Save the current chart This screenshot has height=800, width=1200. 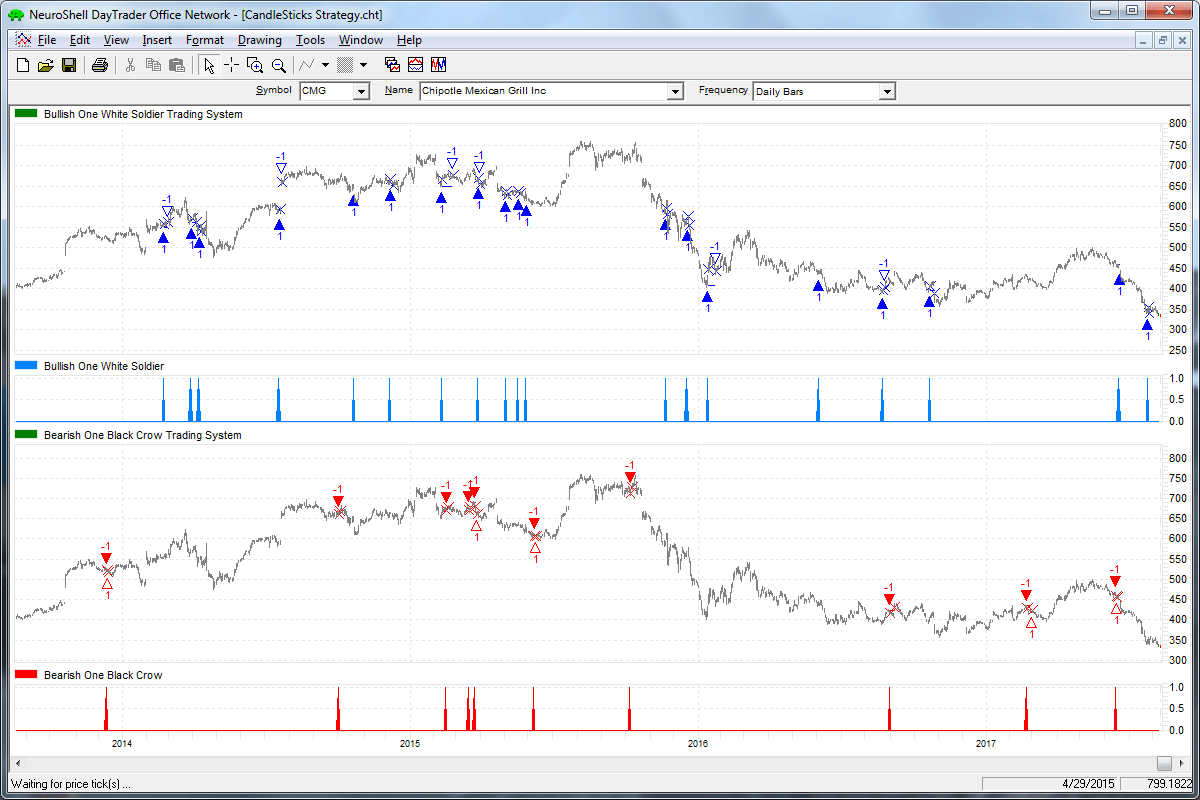pos(69,65)
